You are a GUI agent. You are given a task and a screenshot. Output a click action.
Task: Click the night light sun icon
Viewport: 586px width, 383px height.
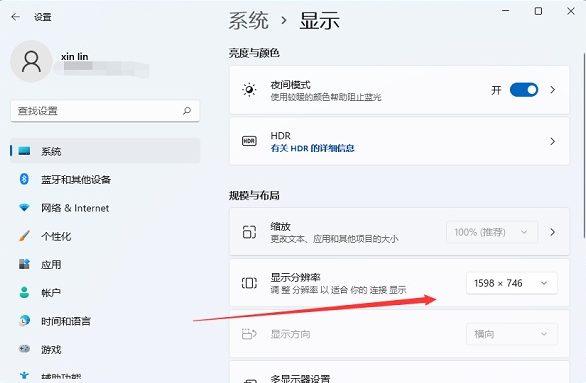tap(249, 90)
